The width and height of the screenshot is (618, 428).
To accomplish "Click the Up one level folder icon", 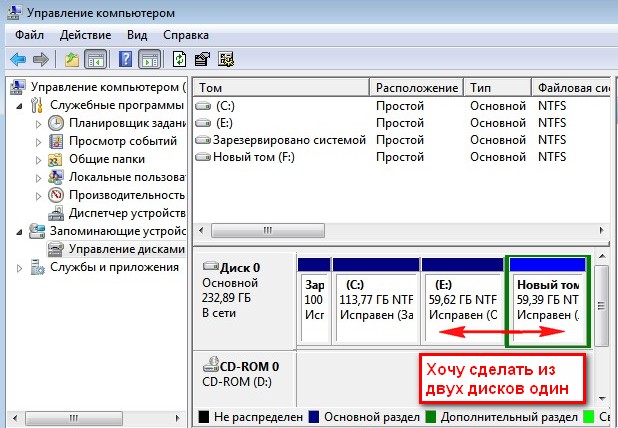I will (72, 60).
